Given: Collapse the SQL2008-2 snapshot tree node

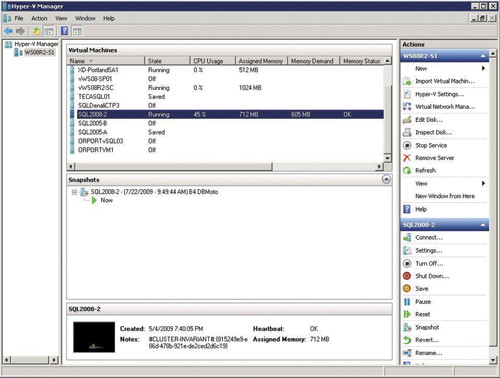Looking at the screenshot, I should point(74,192).
